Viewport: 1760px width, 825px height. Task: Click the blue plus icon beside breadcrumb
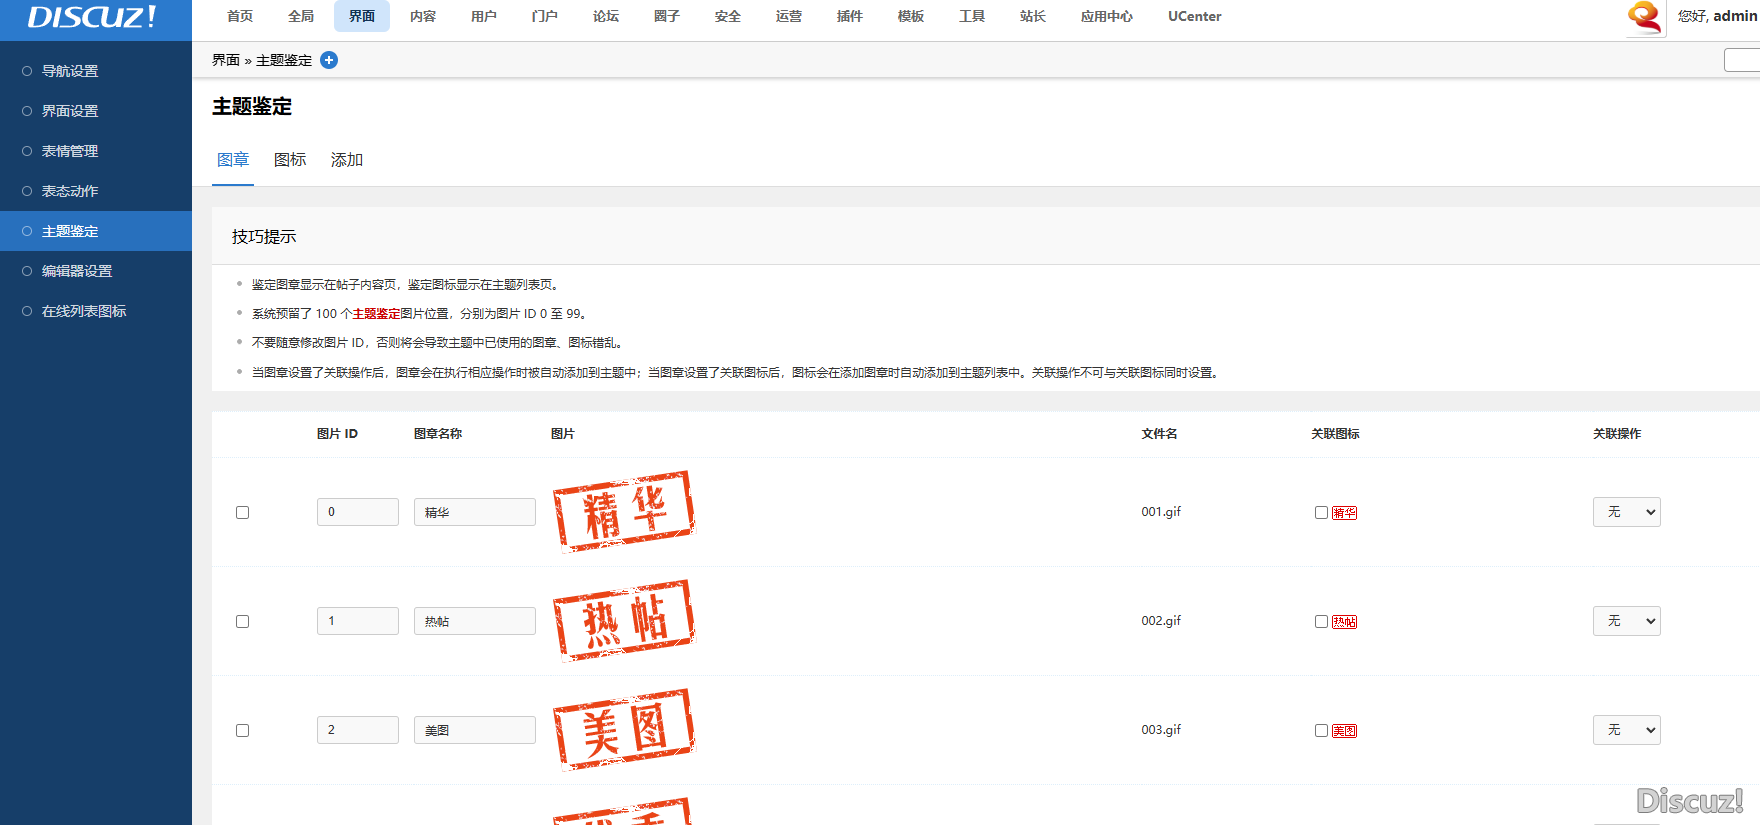point(329,60)
